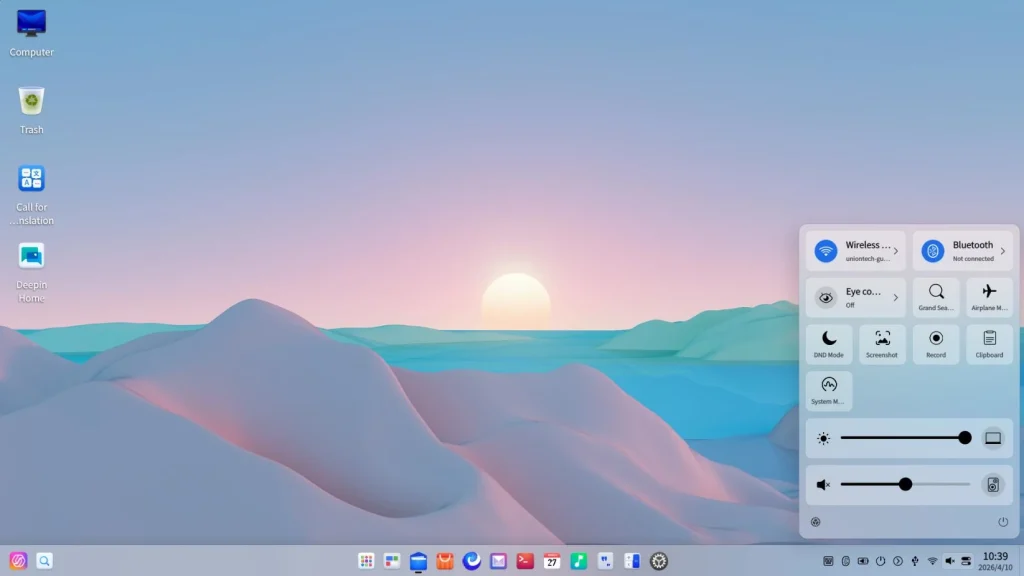Open Grand Search from the quick panel

(936, 297)
